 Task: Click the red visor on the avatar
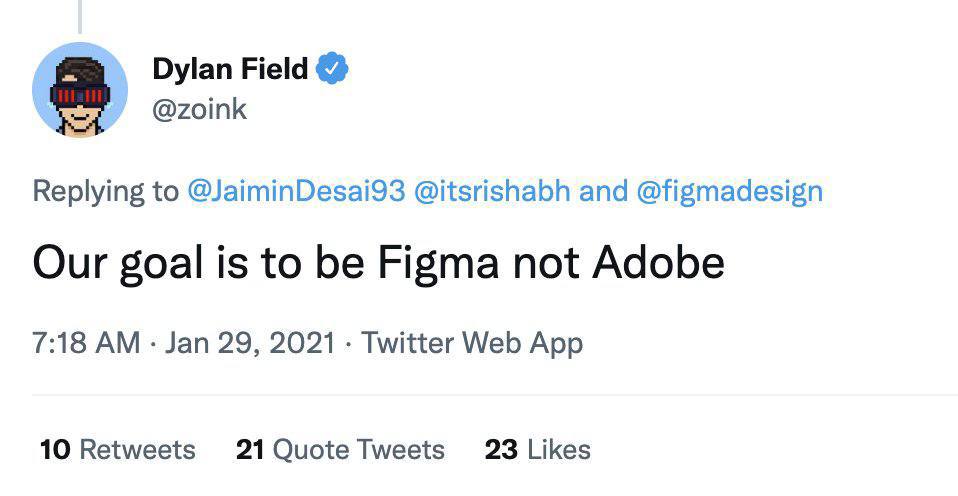(80, 95)
